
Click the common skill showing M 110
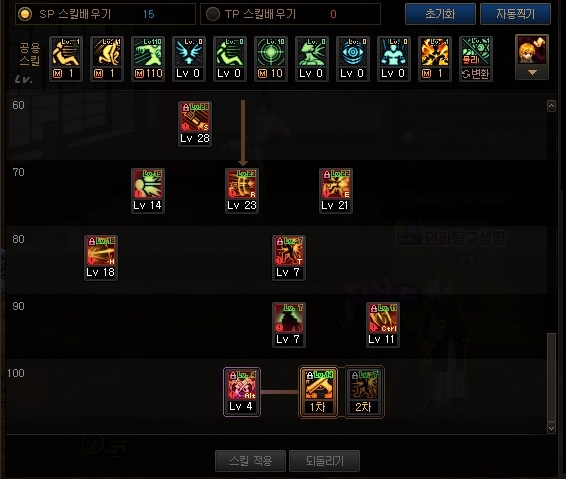[148, 59]
